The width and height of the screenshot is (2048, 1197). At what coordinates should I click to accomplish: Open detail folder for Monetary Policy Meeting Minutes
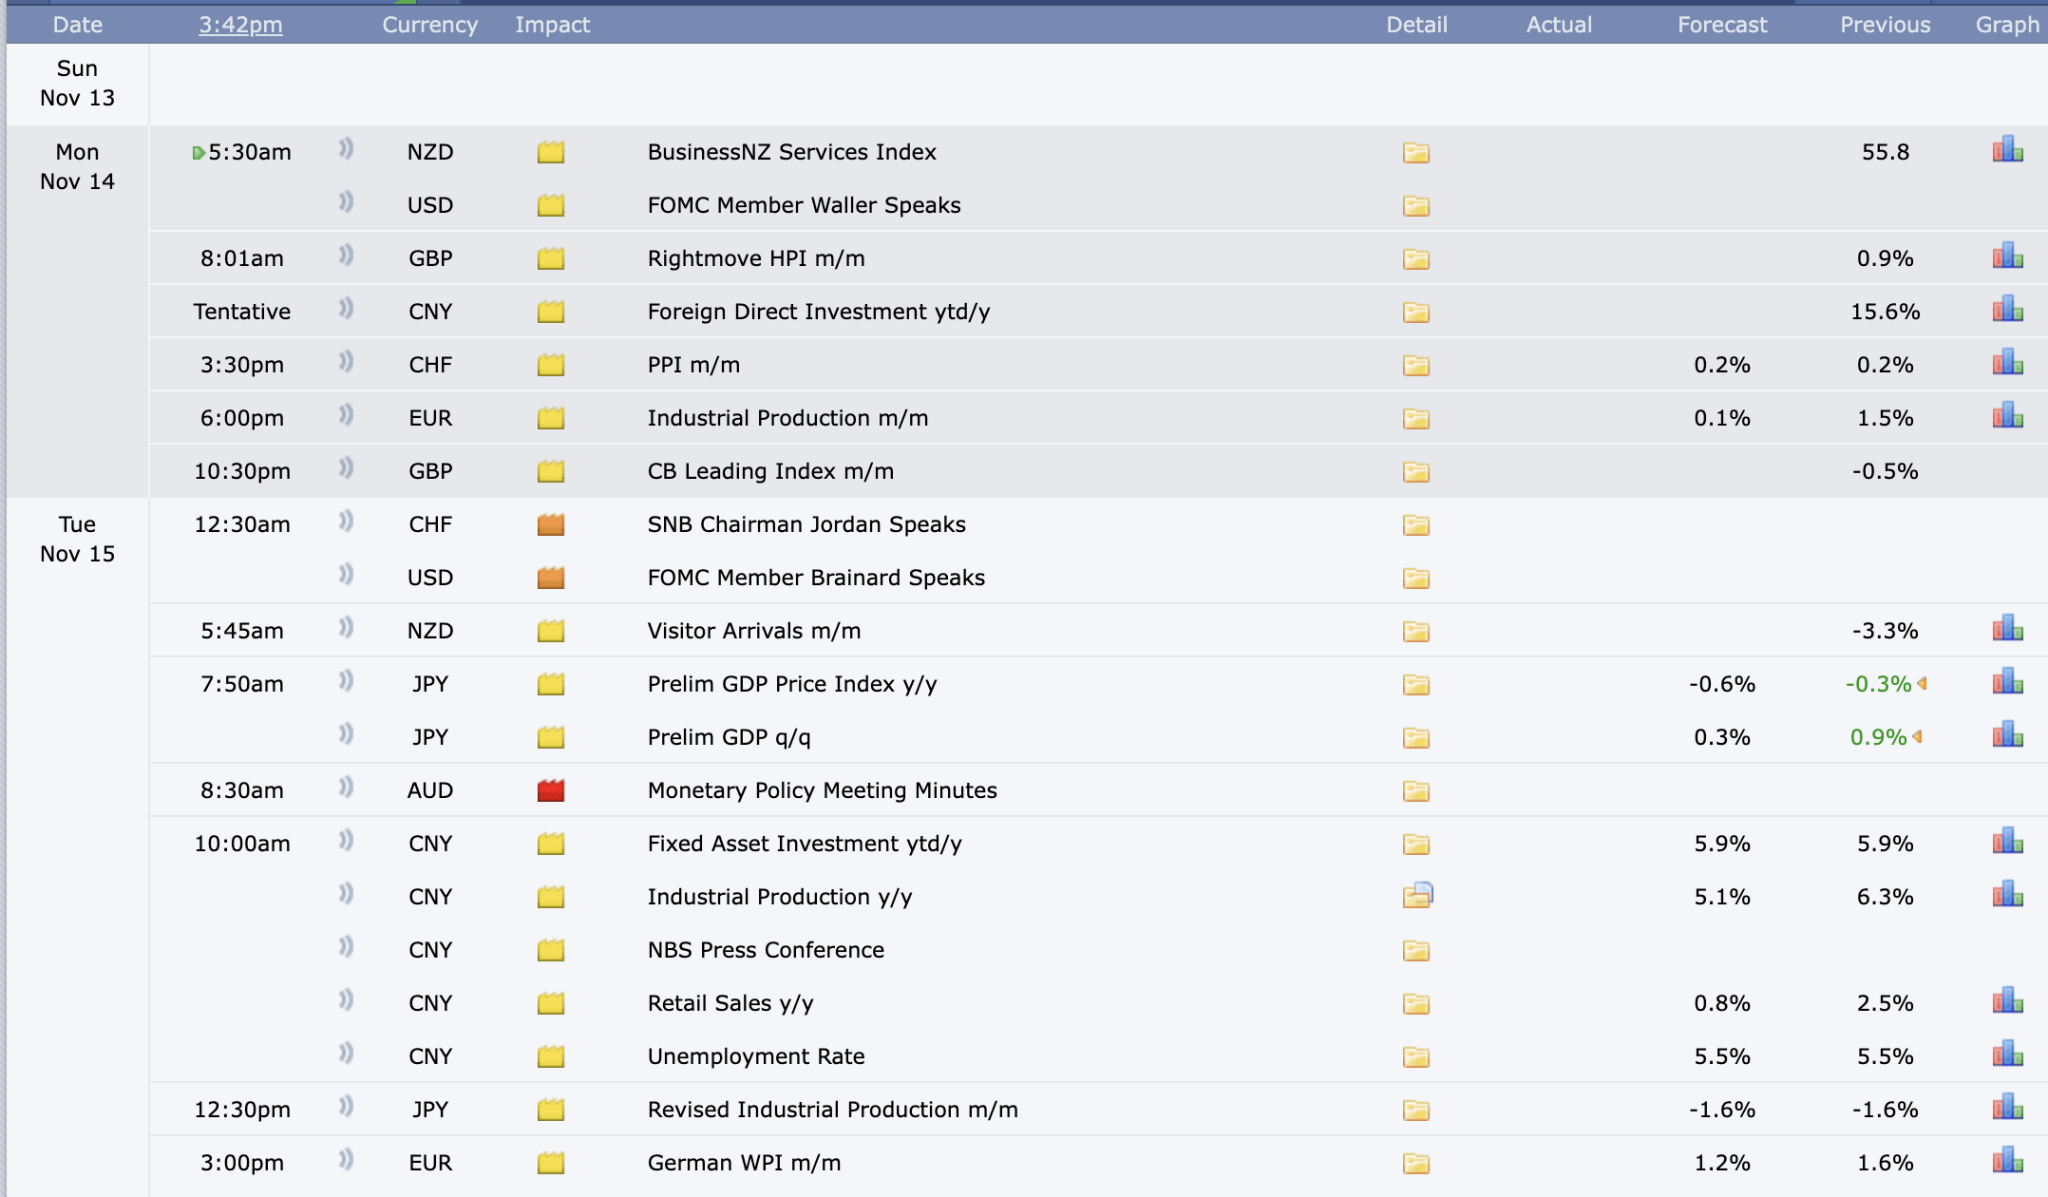click(x=1416, y=791)
